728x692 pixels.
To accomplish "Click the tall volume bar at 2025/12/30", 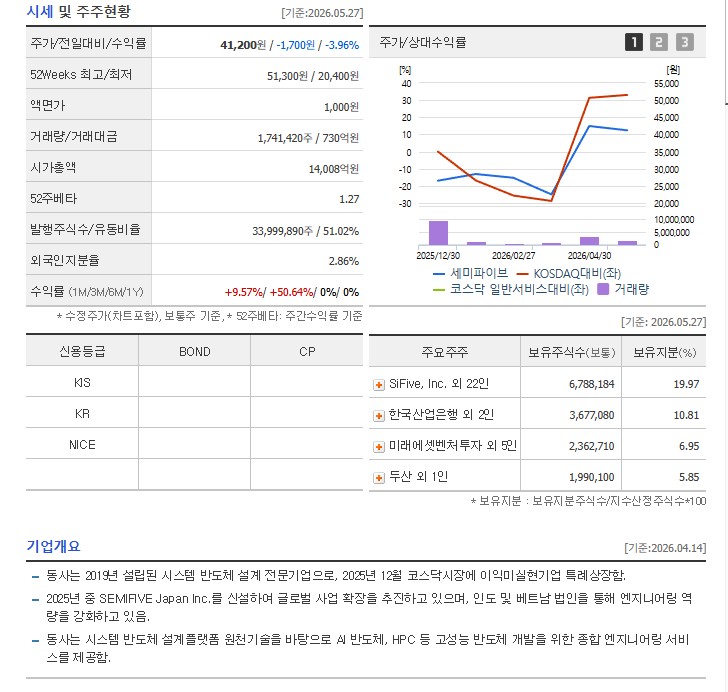I will (438, 233).
